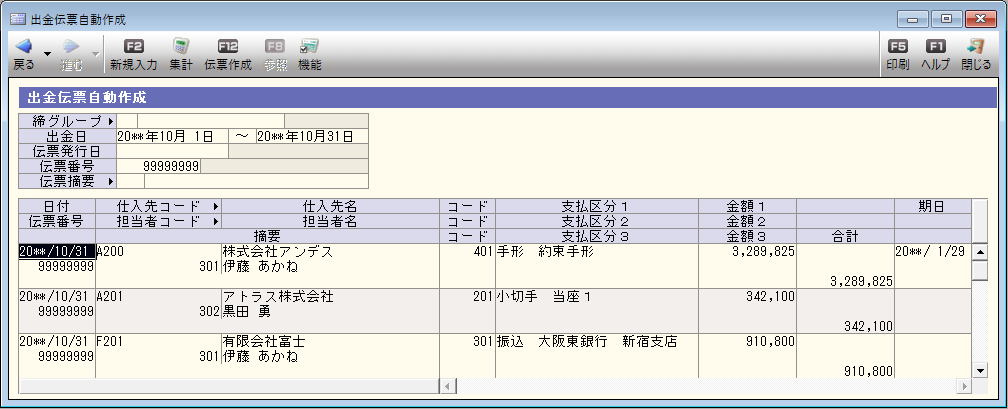Screen dimensions: 1008x409
Task: Click the vertical scrollbar down arrow
Action: pyautogui.click(x=980, y=368)
